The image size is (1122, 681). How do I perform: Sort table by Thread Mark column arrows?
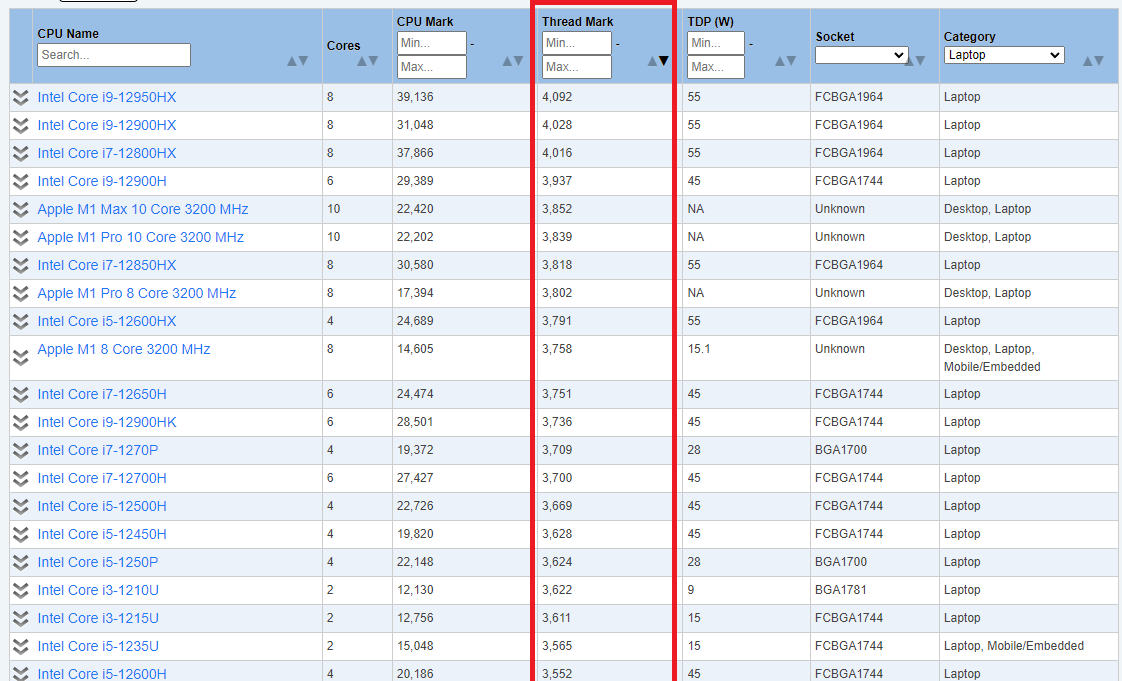pyautogui.click(x=658, y=61)
